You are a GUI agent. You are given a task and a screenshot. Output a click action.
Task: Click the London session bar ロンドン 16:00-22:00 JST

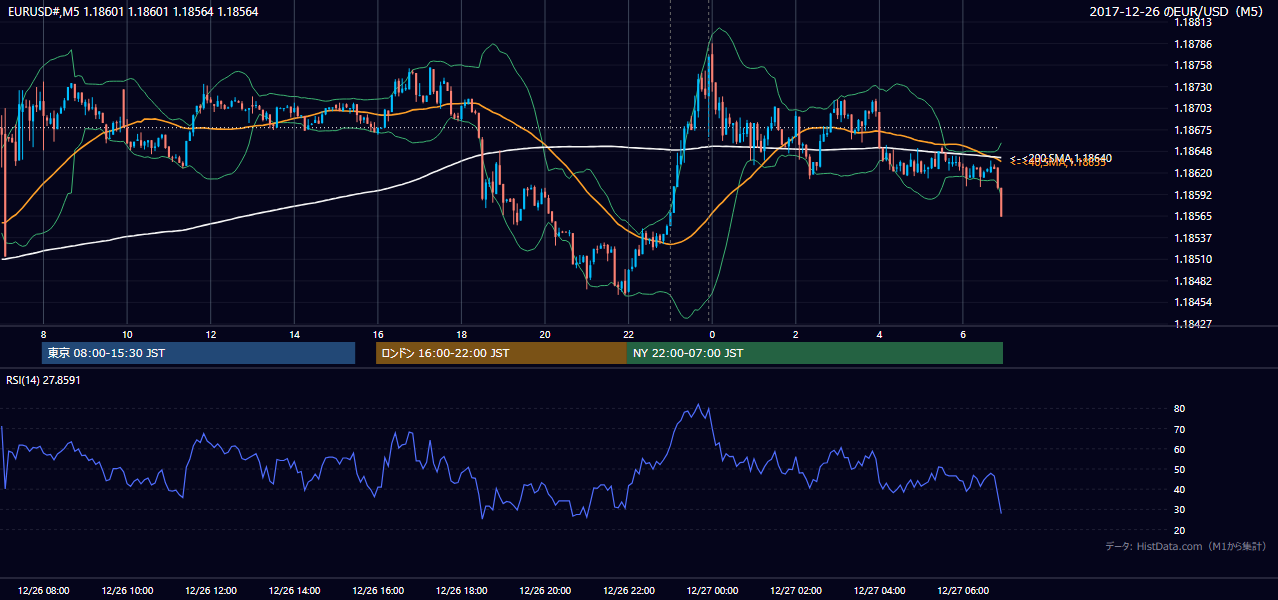click(x=501, y=353)
